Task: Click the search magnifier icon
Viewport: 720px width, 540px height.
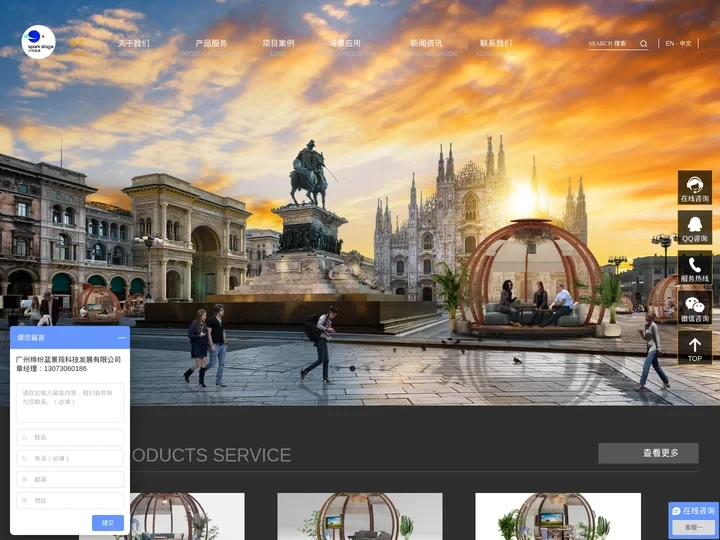Action: click(644, 44)
